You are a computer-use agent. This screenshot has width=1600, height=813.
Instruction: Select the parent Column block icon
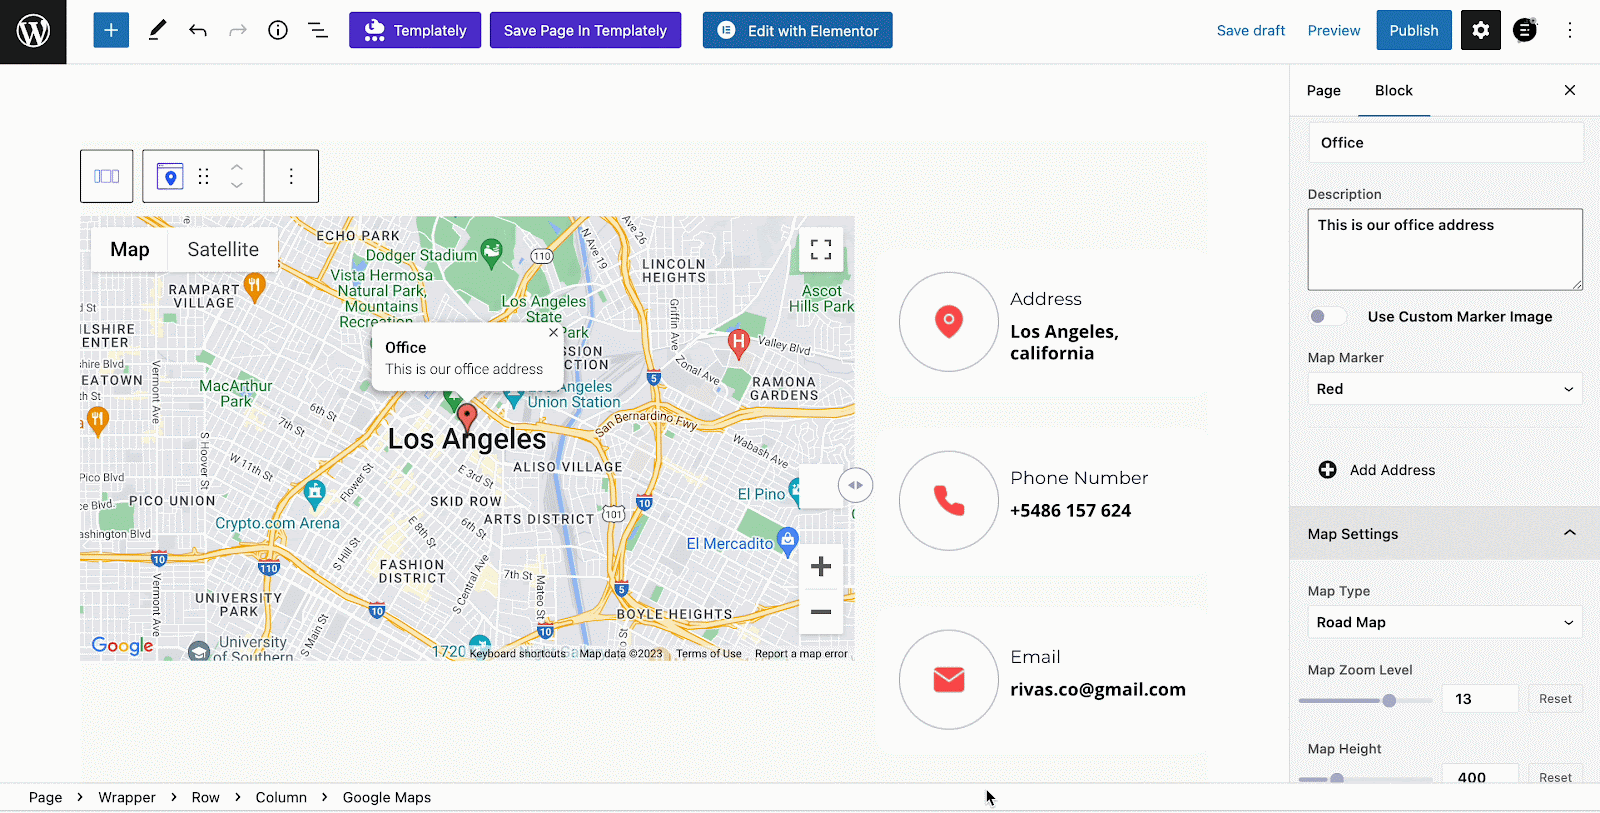(107, 176)
